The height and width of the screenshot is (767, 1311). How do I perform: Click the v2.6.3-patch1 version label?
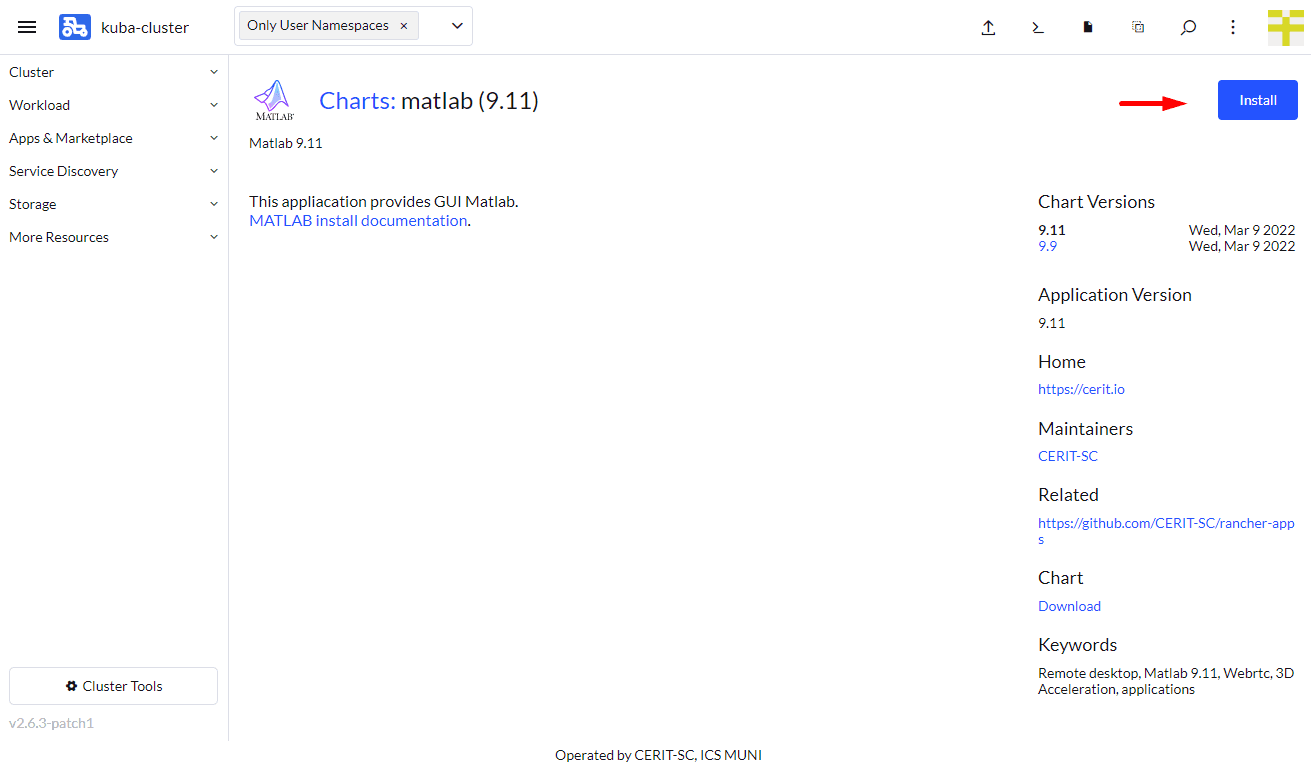(x=51, y=723)
